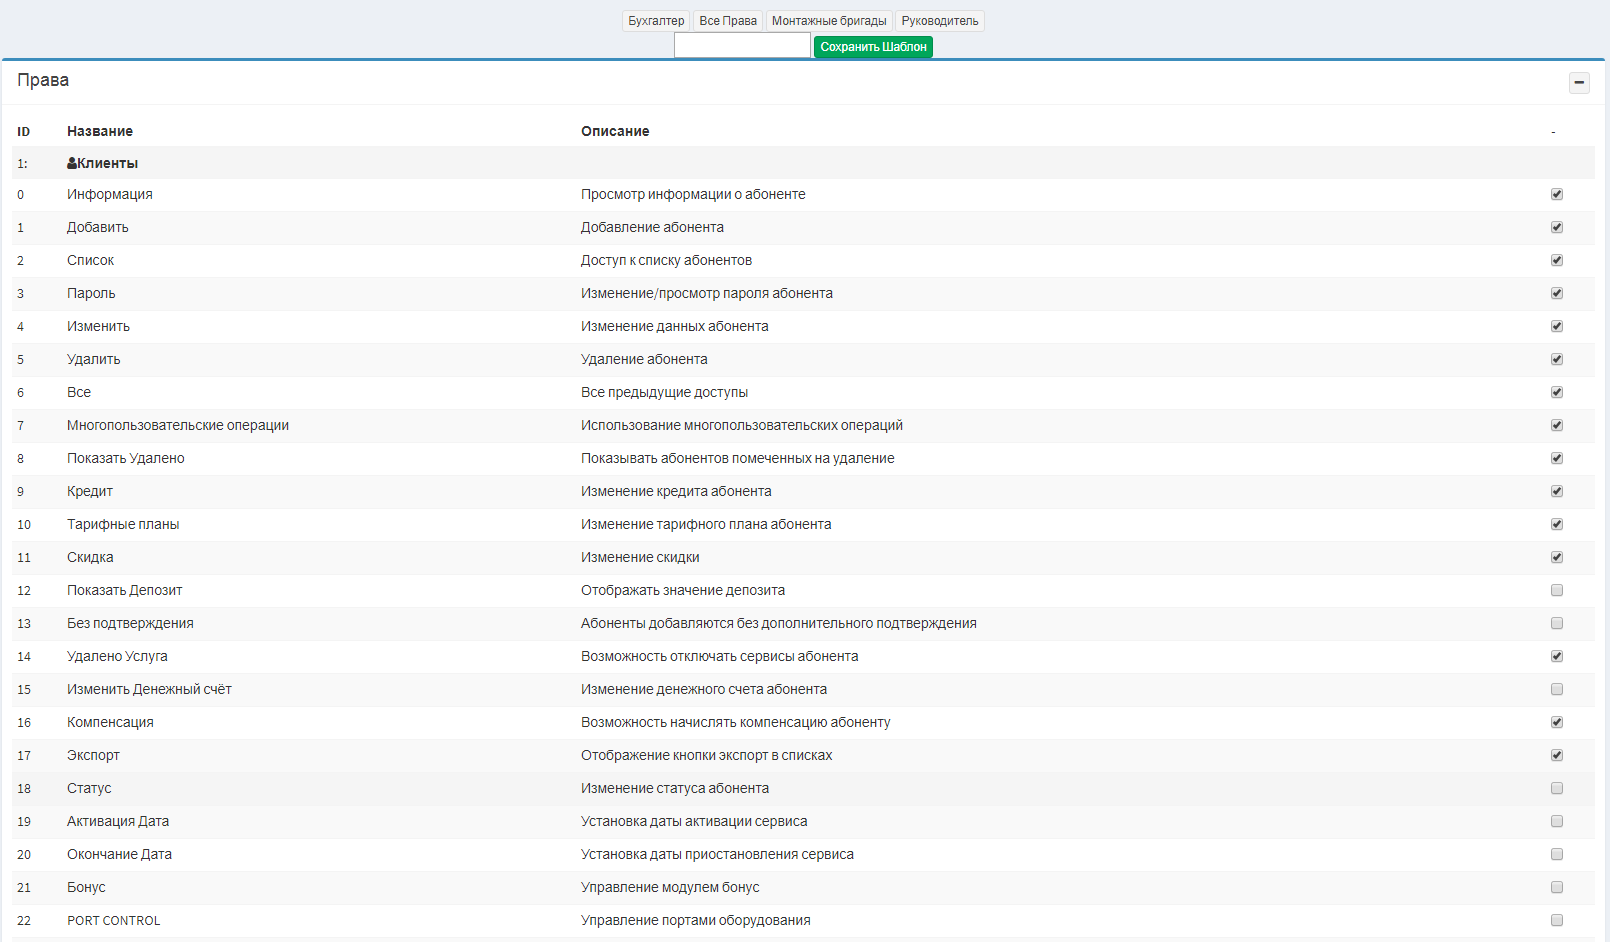Focus the template name input field
The height and width of the screenshot is (942, 1610).
742,46
